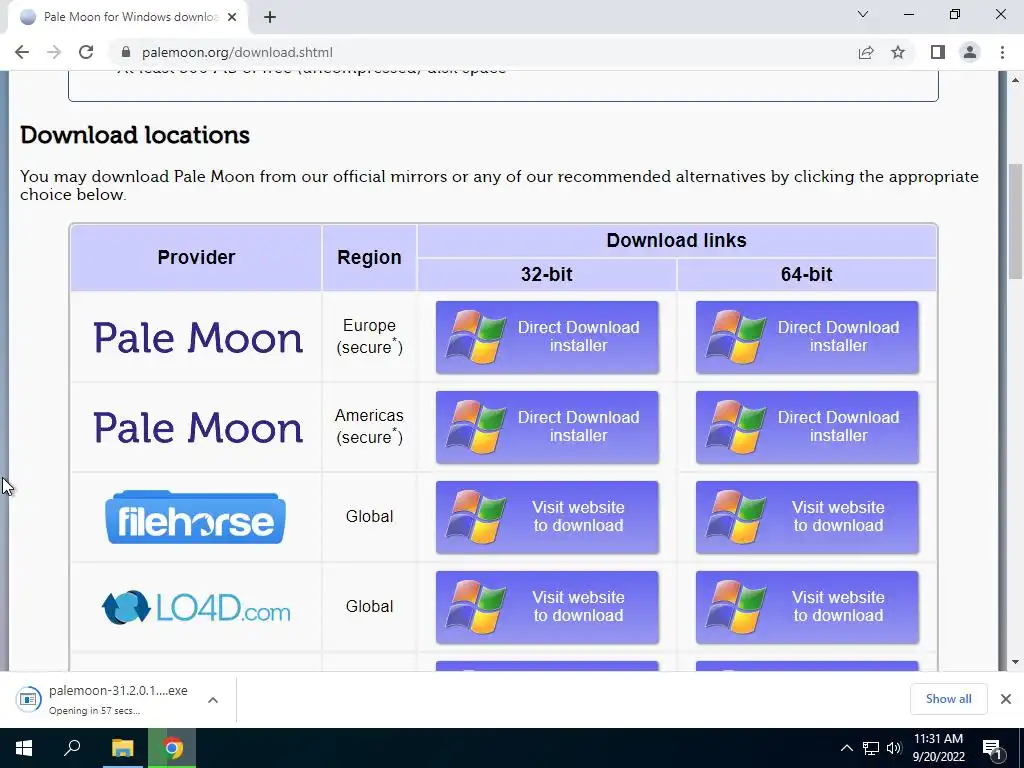Screen dimensions: 1024x768
Task: Download 32-bit installer from Europe mirror
Action: 547,337
